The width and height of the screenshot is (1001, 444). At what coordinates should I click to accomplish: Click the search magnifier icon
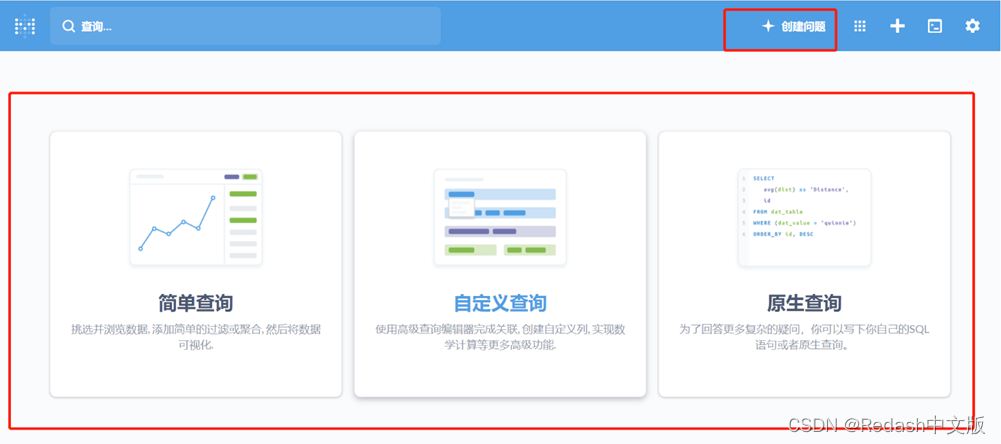coord(68,27)
